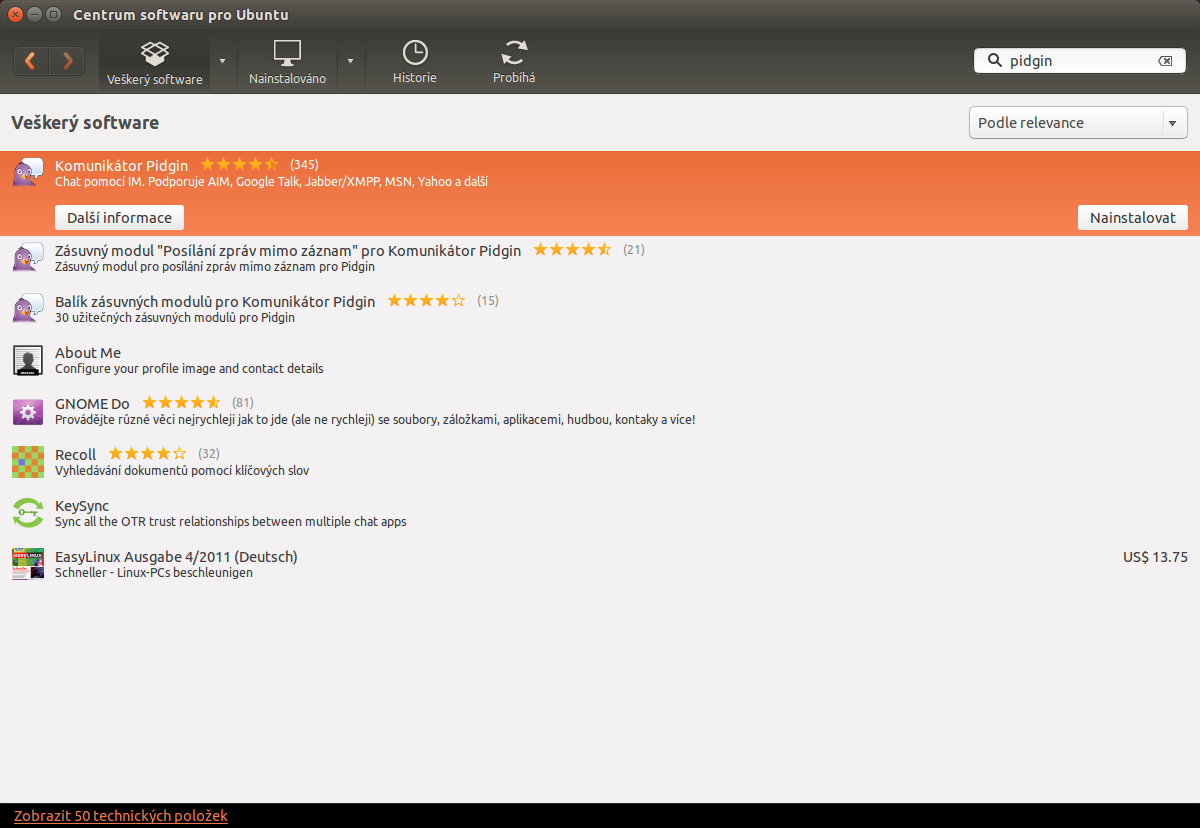Click the Komunikátor Pidgin star rating

click(239, 164)
